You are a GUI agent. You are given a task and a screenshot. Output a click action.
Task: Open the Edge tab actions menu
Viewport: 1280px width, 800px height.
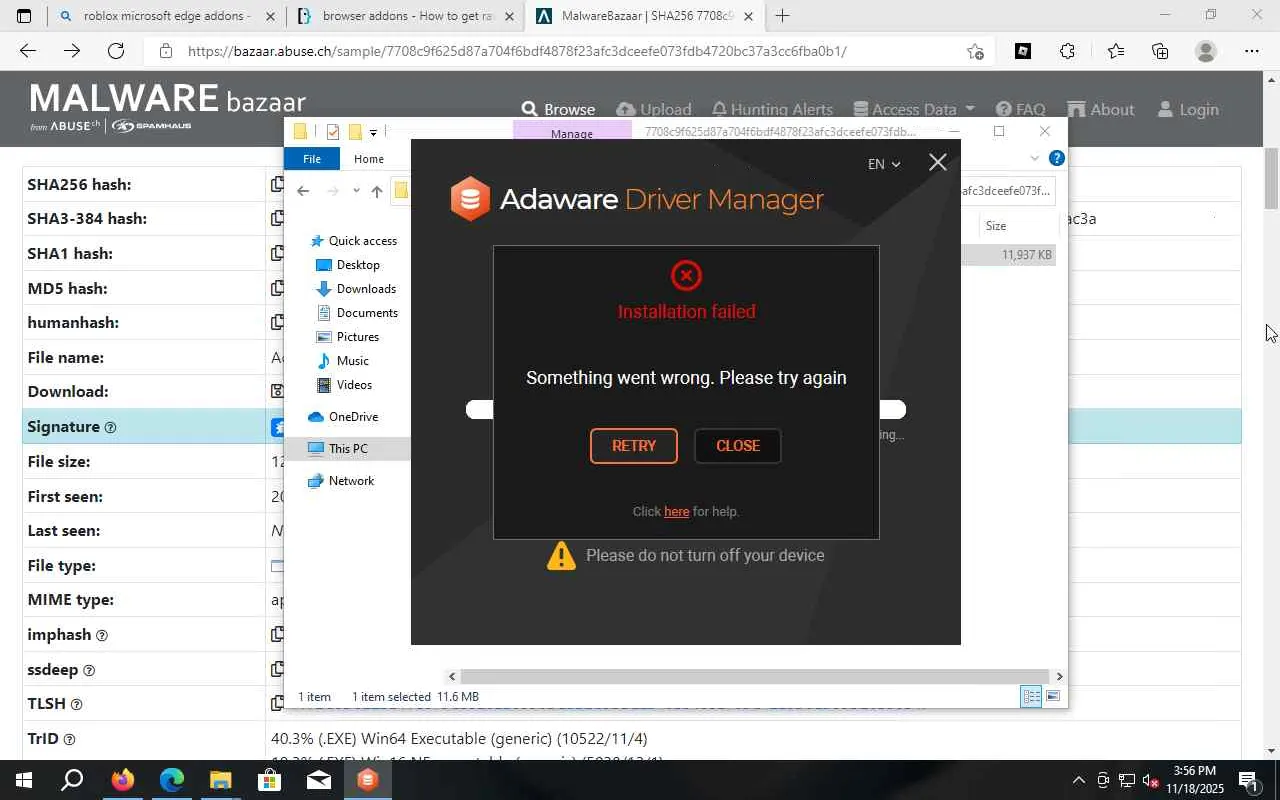(24, 16)
